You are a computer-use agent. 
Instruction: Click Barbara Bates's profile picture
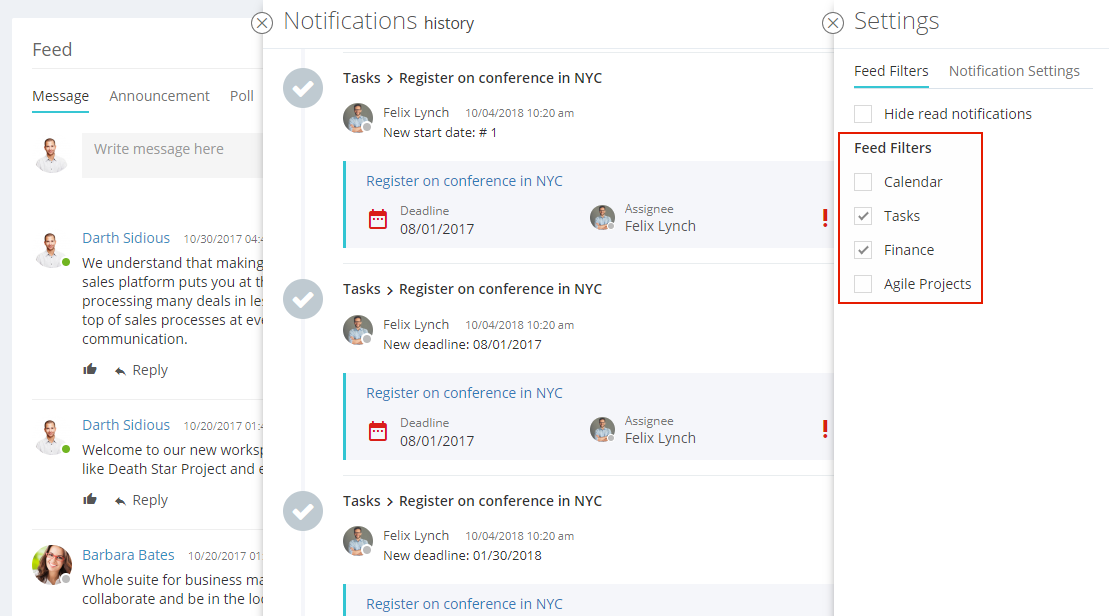(x=52, y=565)
